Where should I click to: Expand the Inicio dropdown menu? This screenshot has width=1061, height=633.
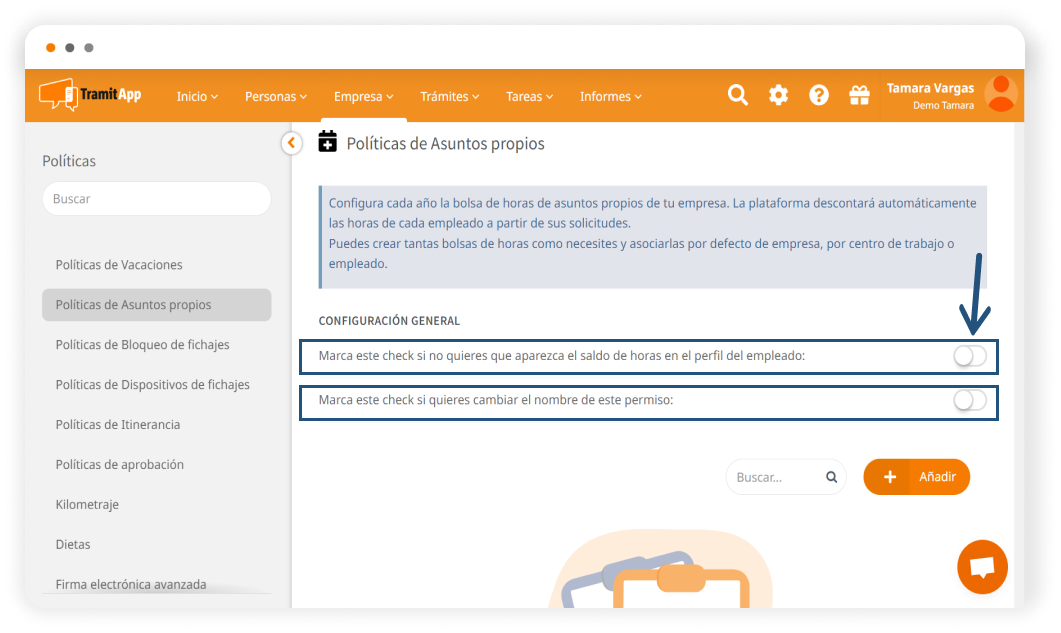click(x=197, y=97)
